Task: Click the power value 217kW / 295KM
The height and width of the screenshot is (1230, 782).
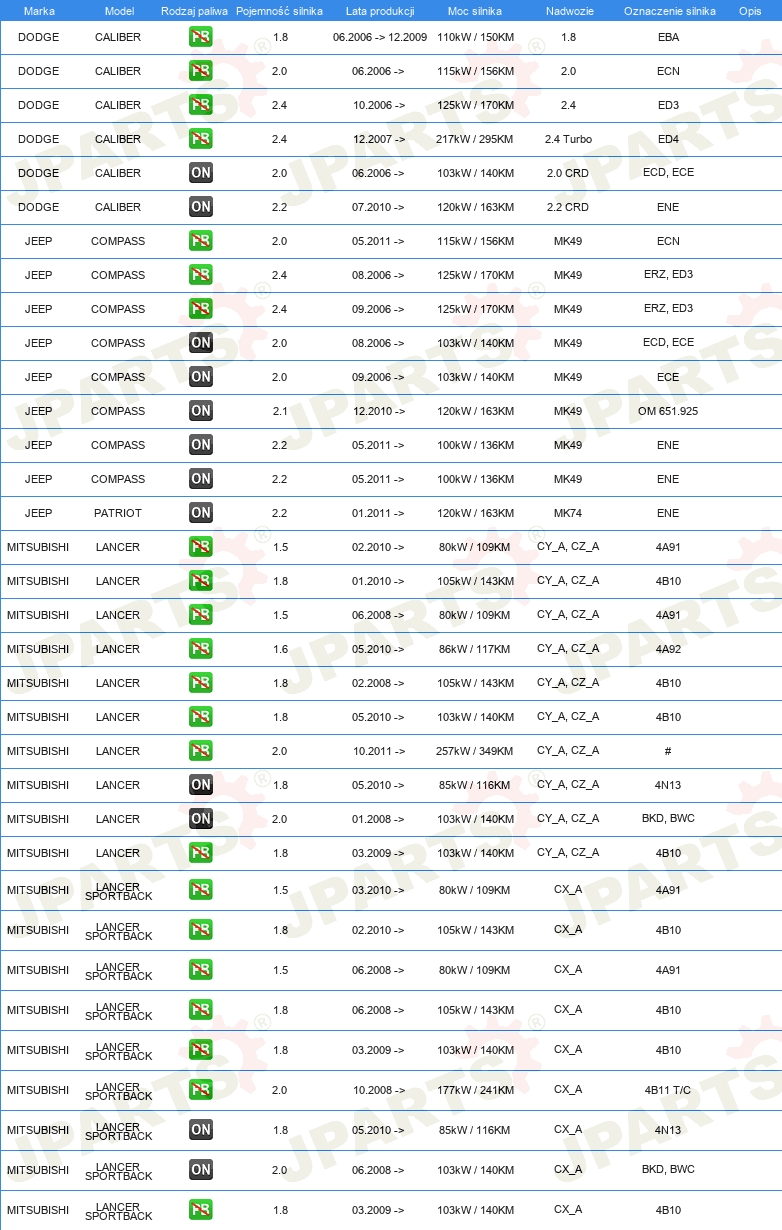Action: click(476, 139)
